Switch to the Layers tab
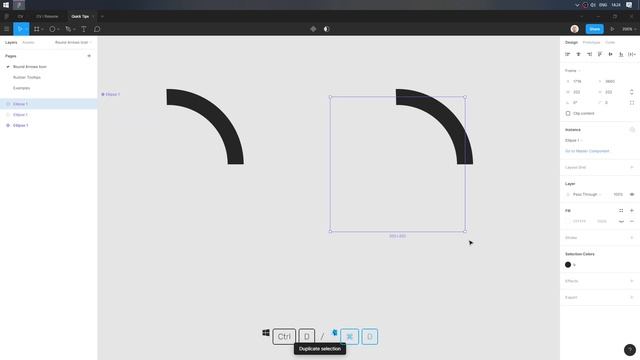640x360 pixels. 11,42
